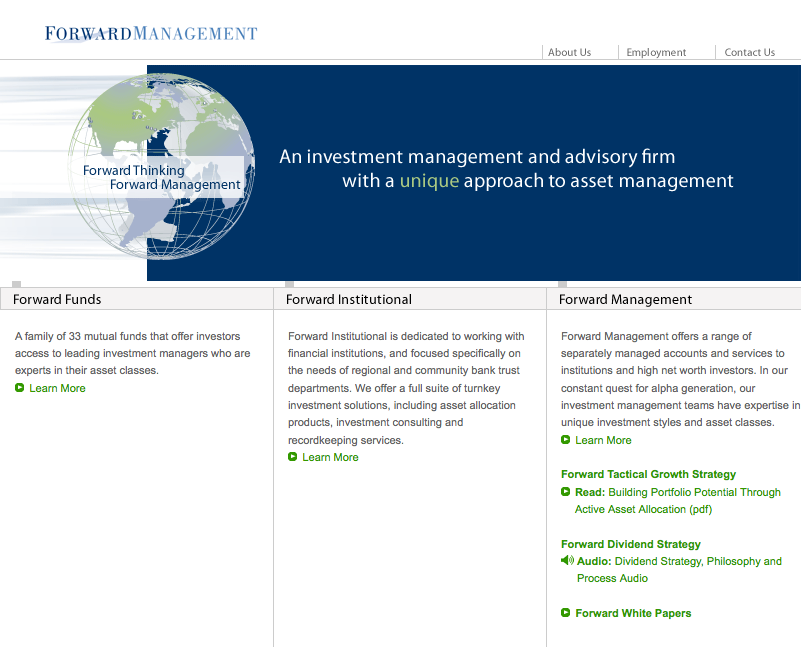The width and height of the screenshot is (801, 652).
Task: Click 'Forward Thinking' text on the globe
Action: pos(134,170)
